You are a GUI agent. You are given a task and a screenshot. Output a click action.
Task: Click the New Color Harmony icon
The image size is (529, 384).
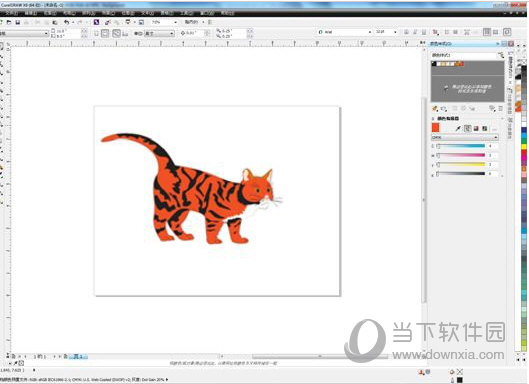pyautogui.click(x=444, y=109)
